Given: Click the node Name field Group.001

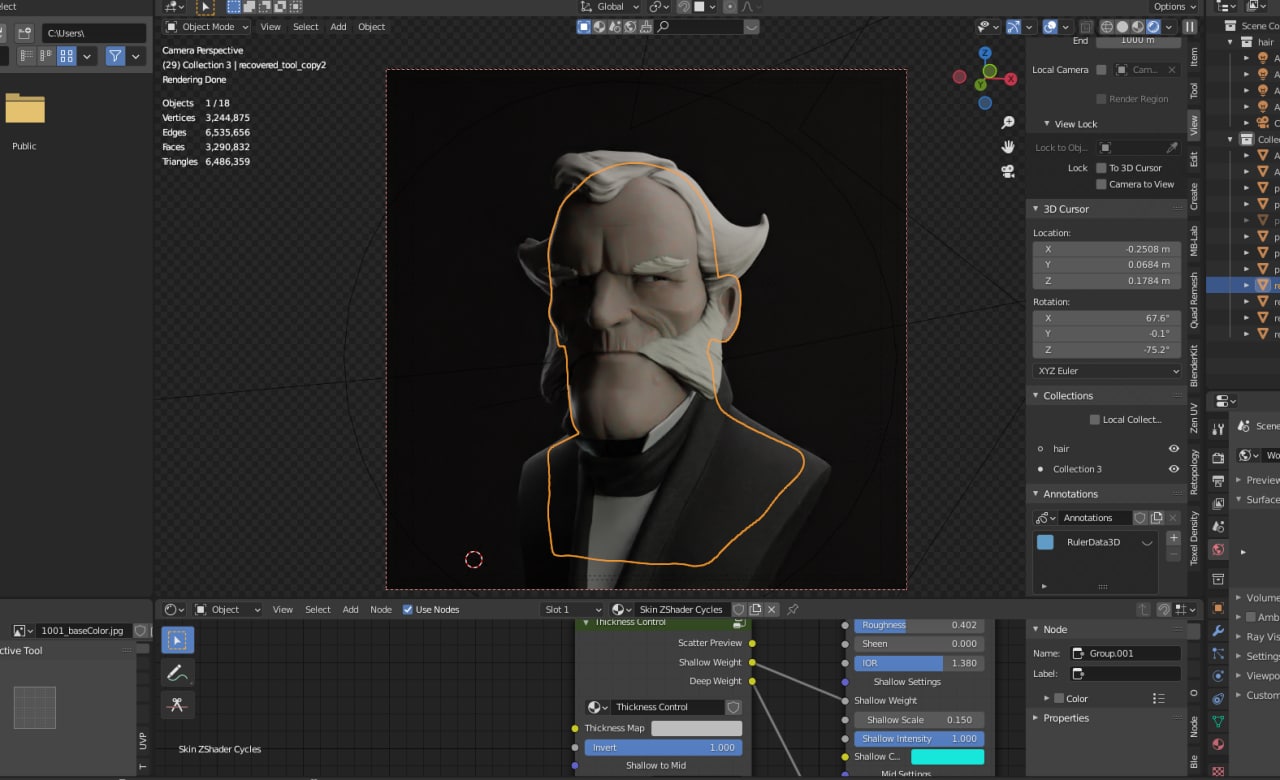Looking at the screenshot, I should click(x=1125, y=653).
